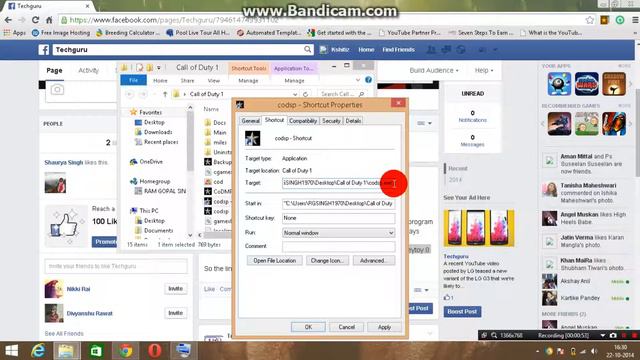Viewport: 640px width, 360px height.
Task: Click OK in Shortcut Properties
Action: pyautogui.click(x=308, y=327)
